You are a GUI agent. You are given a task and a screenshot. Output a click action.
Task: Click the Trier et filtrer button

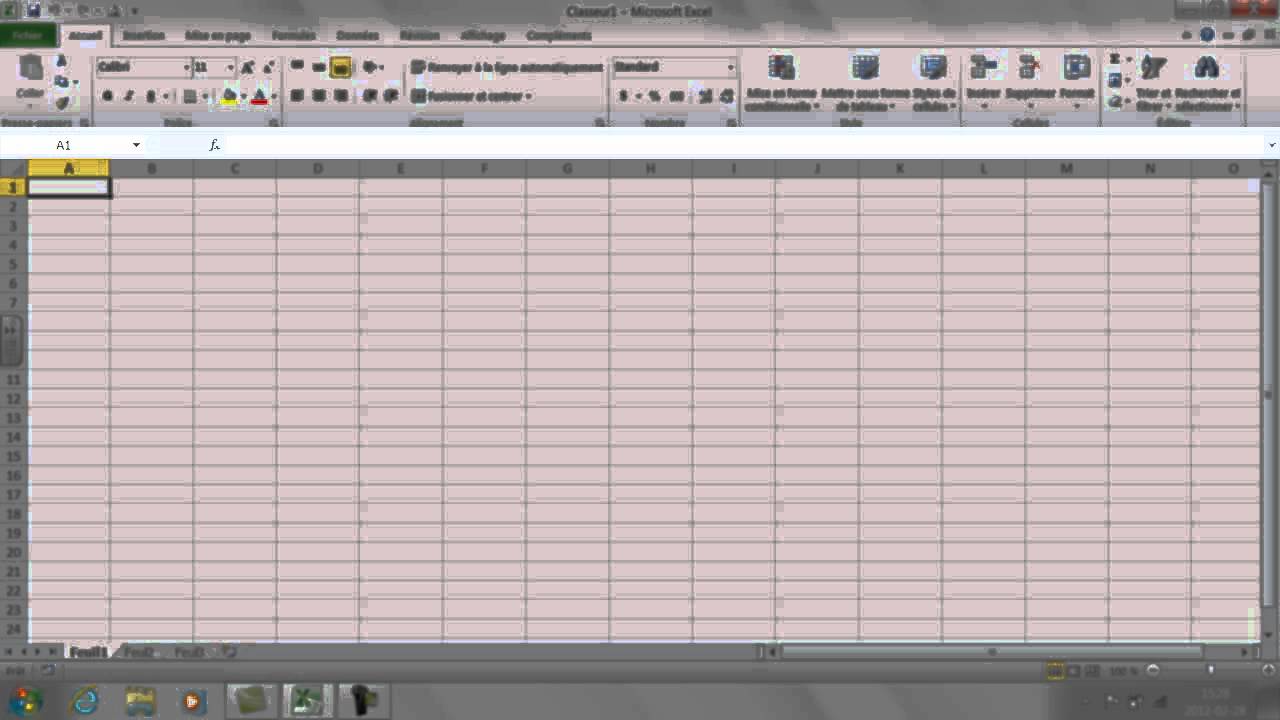(x=1153, y=82)
